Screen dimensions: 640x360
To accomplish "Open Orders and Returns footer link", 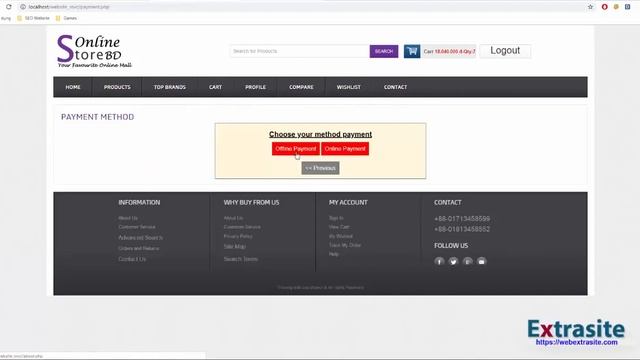I will [x=139, y=248].
